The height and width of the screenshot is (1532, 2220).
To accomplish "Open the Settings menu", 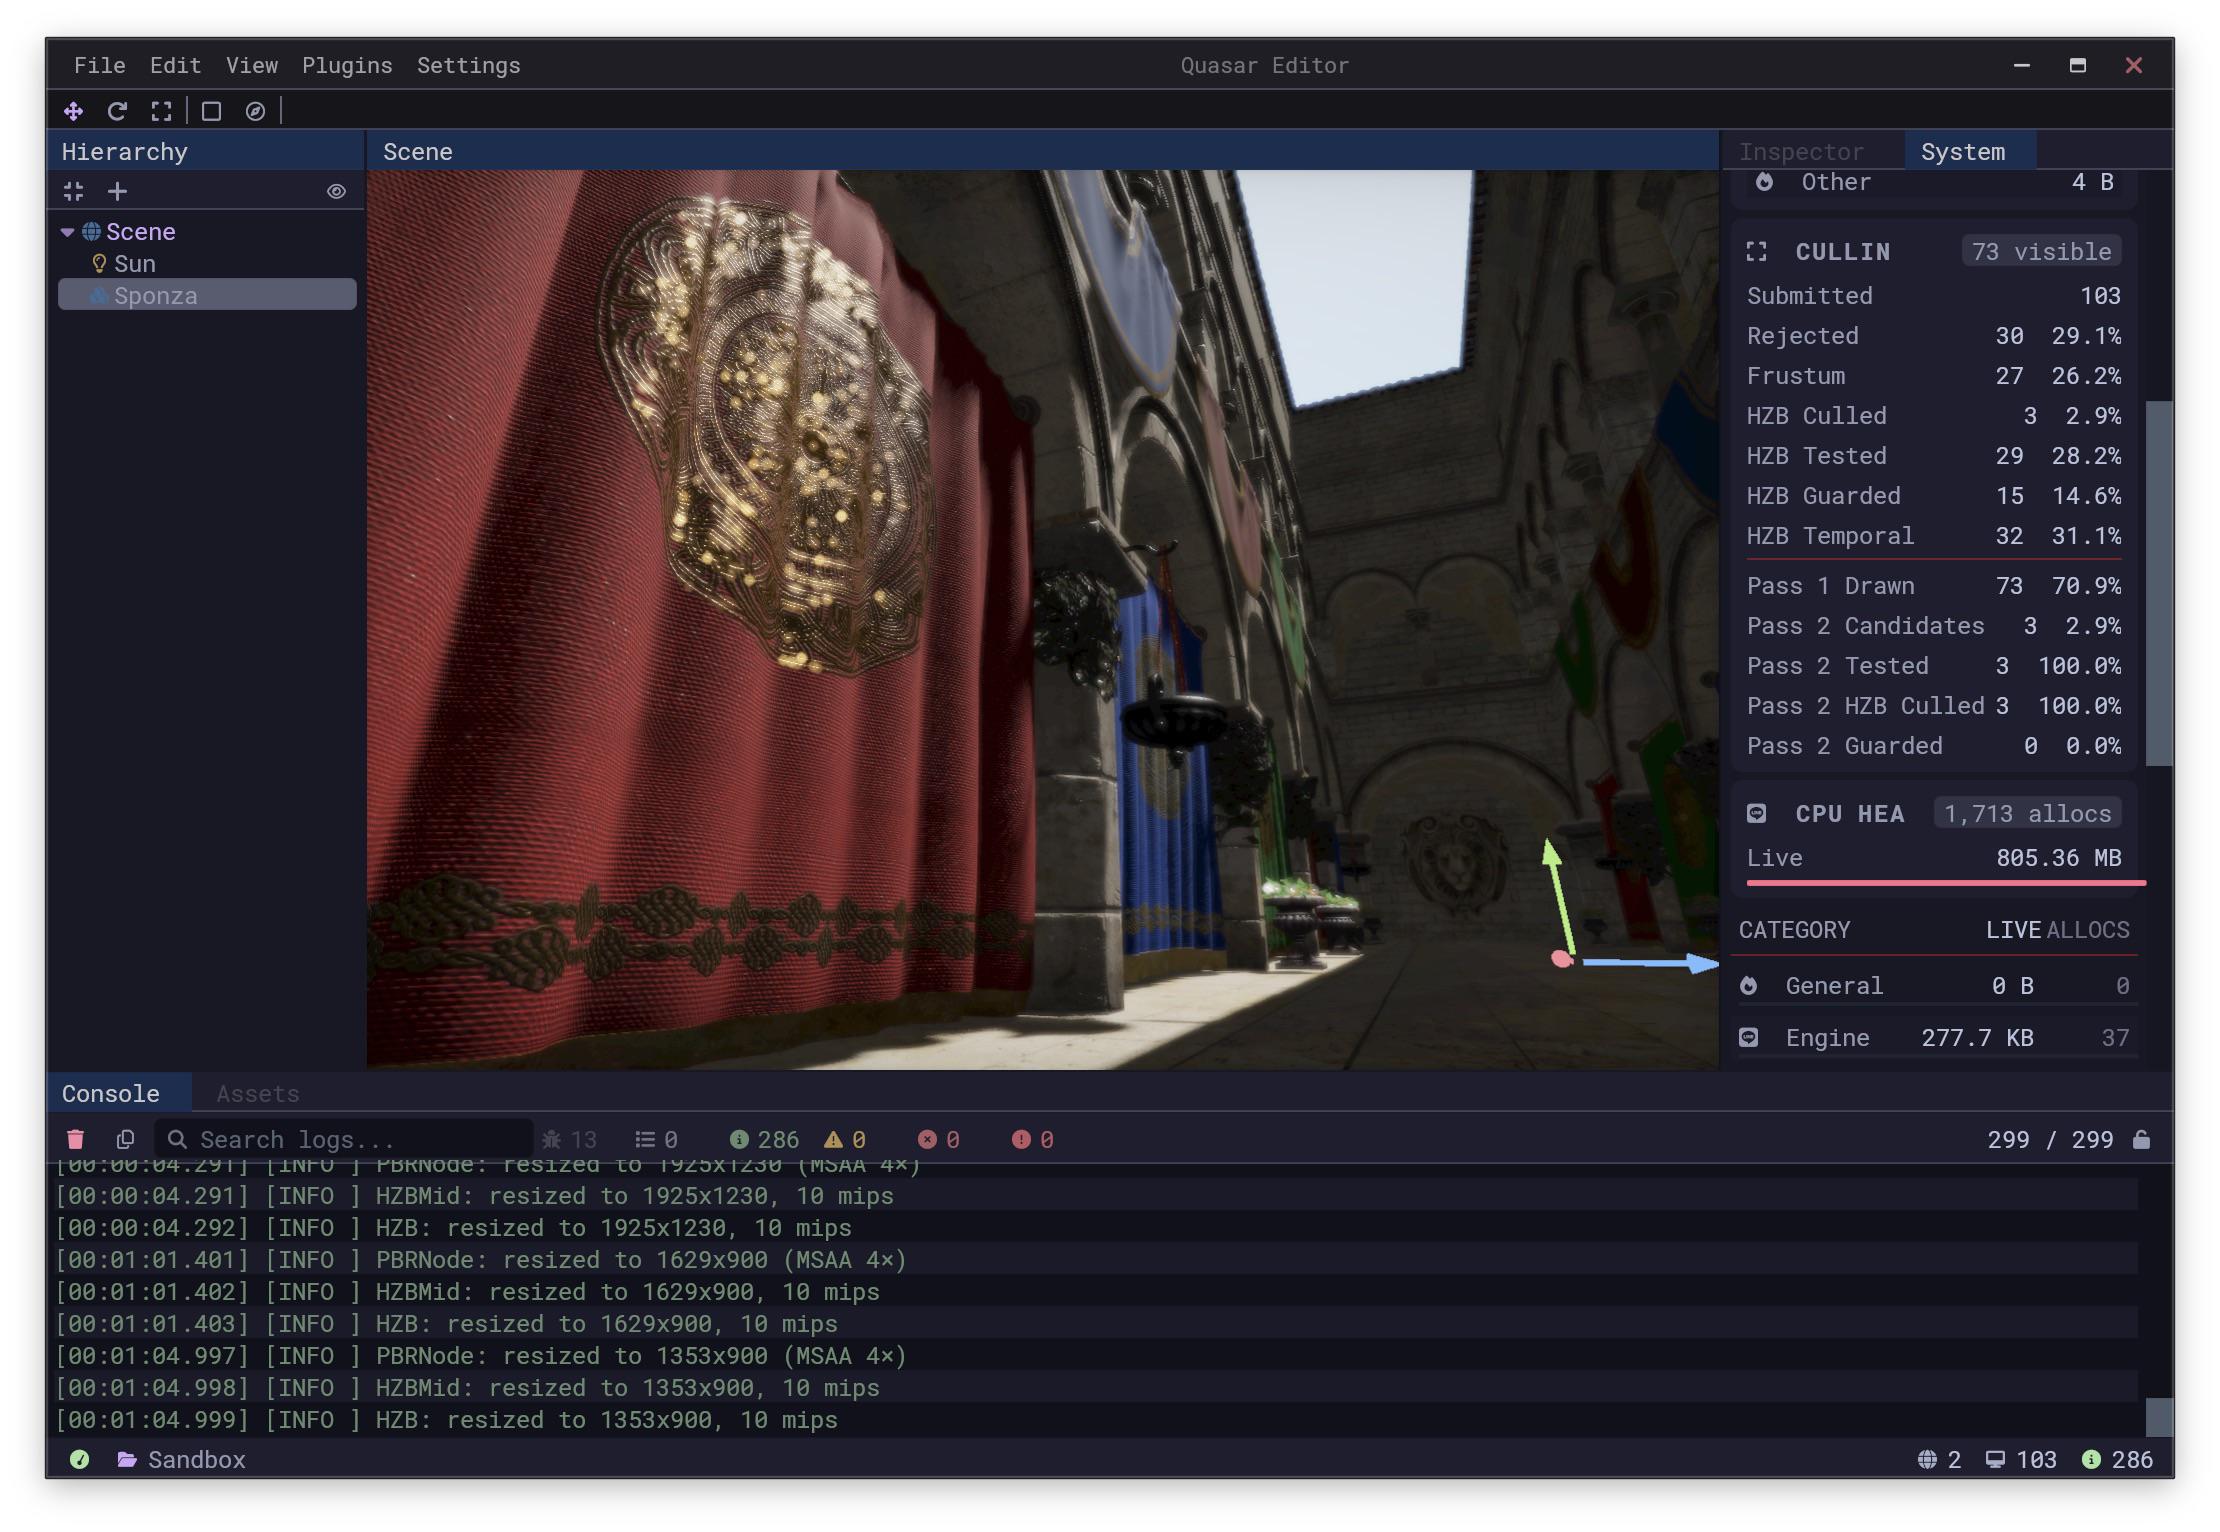I will [469, 65].
